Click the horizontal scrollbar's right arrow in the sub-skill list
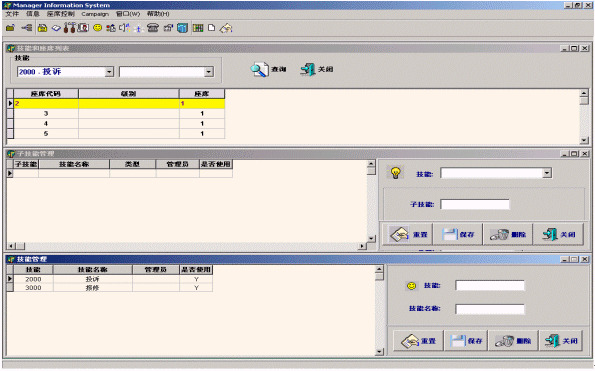Viewport: 595px width, 371px height. tap(362, 246)
